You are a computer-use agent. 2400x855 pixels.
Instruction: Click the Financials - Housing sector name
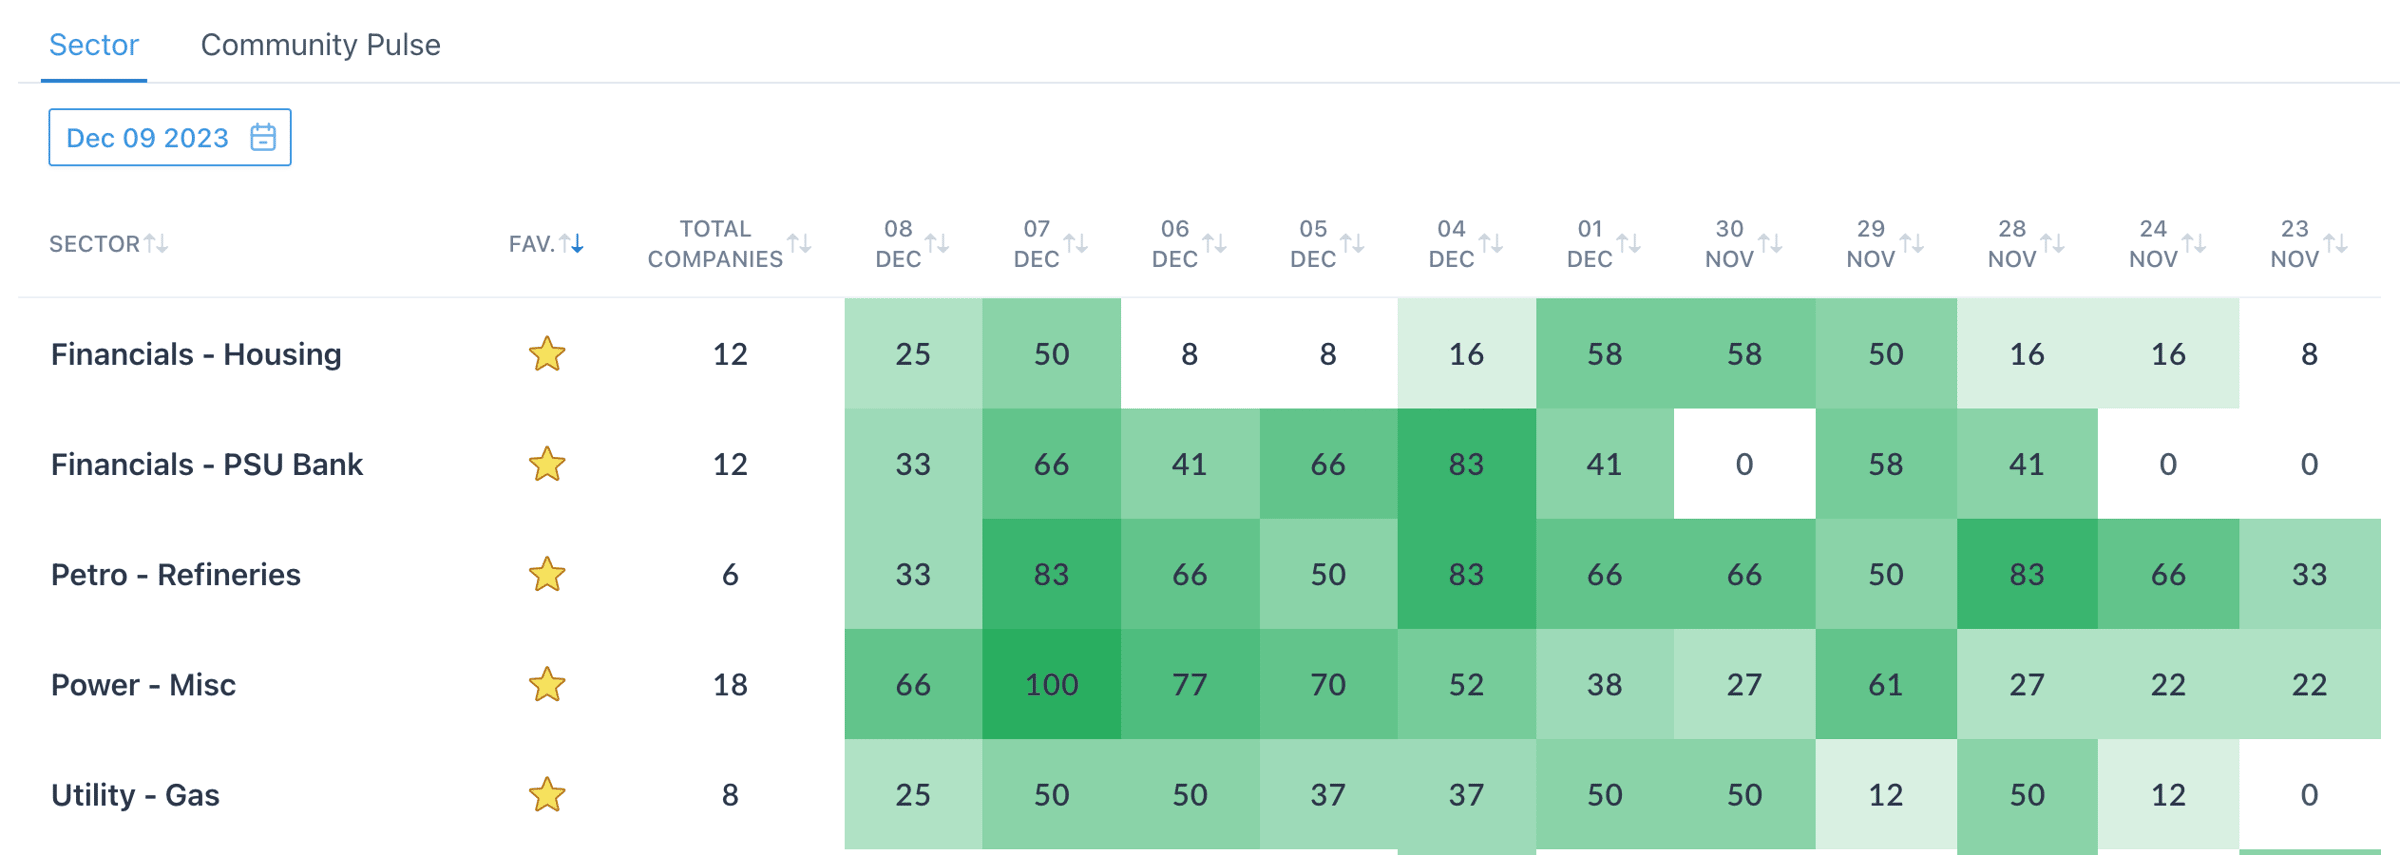click(x=197, y=354)
